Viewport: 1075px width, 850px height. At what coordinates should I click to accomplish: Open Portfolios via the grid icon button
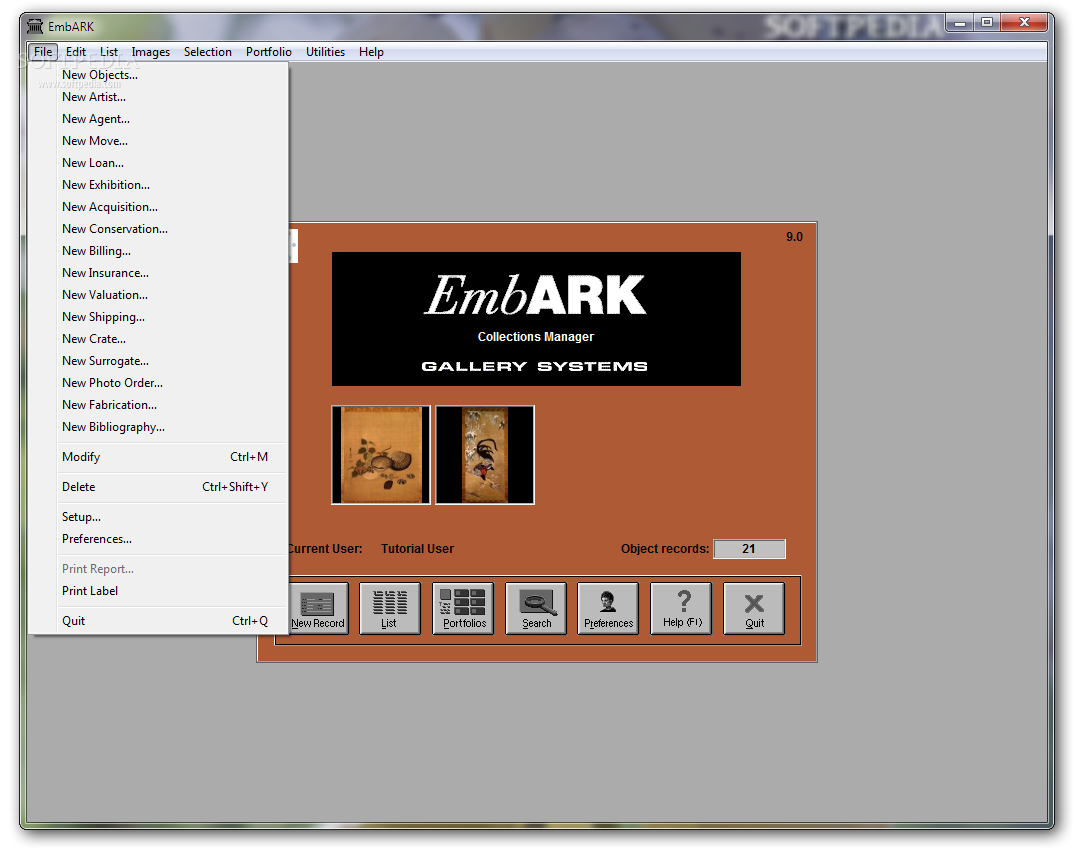pyautogui.click(x=463, y=608)
